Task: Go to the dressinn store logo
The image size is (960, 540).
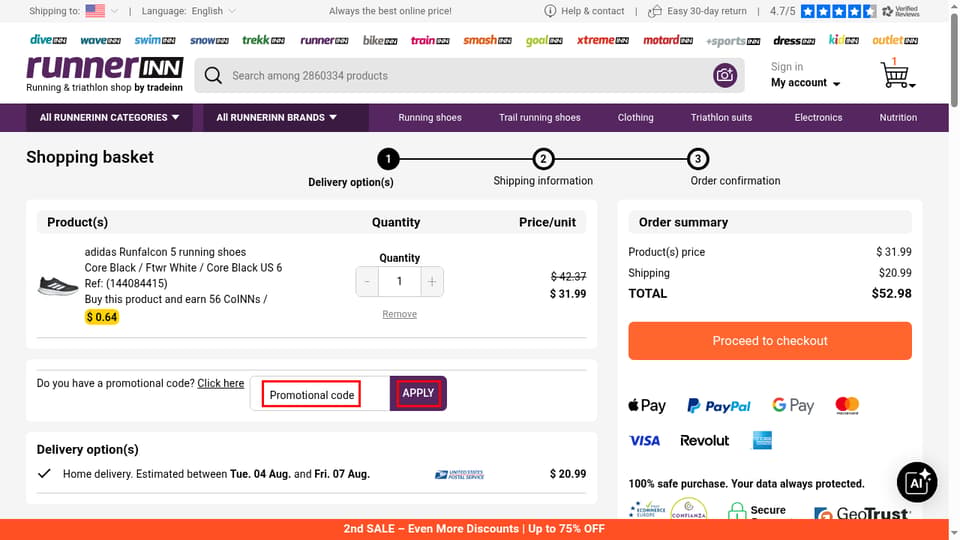Action: (794, 40)
